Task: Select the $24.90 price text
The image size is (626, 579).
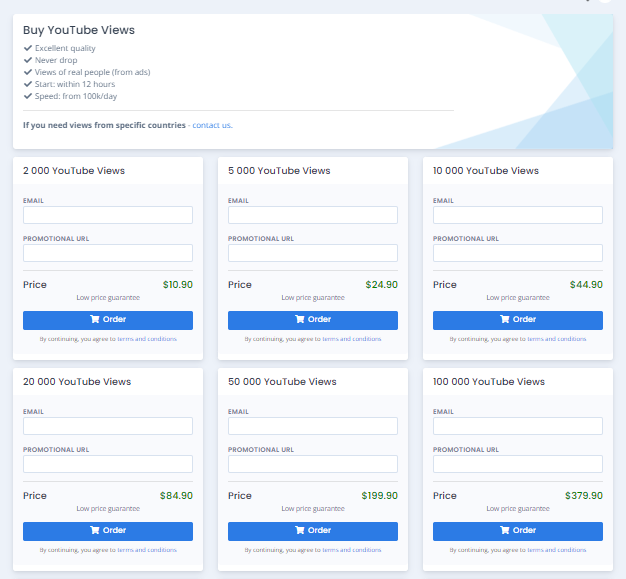Action: [381, 284]
